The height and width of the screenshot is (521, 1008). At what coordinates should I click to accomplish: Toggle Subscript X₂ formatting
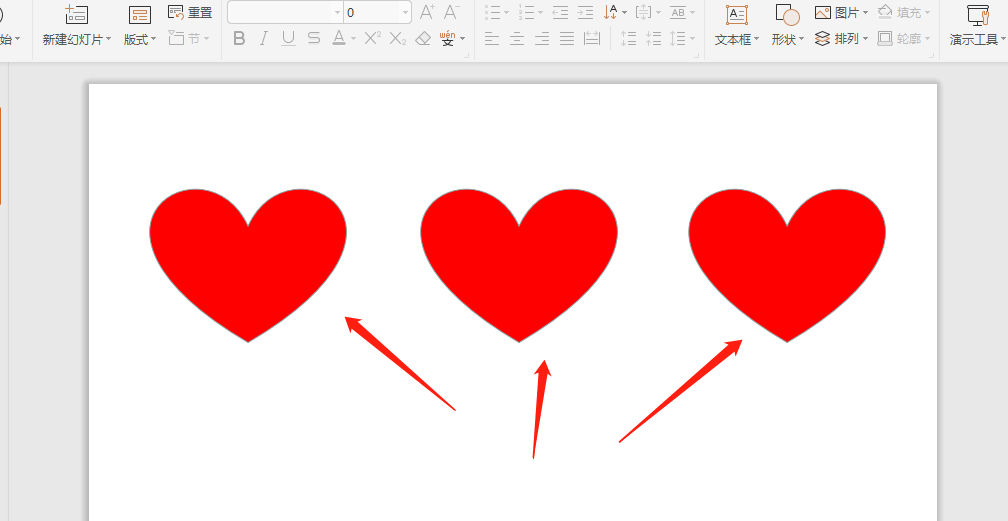pos(398,39)
